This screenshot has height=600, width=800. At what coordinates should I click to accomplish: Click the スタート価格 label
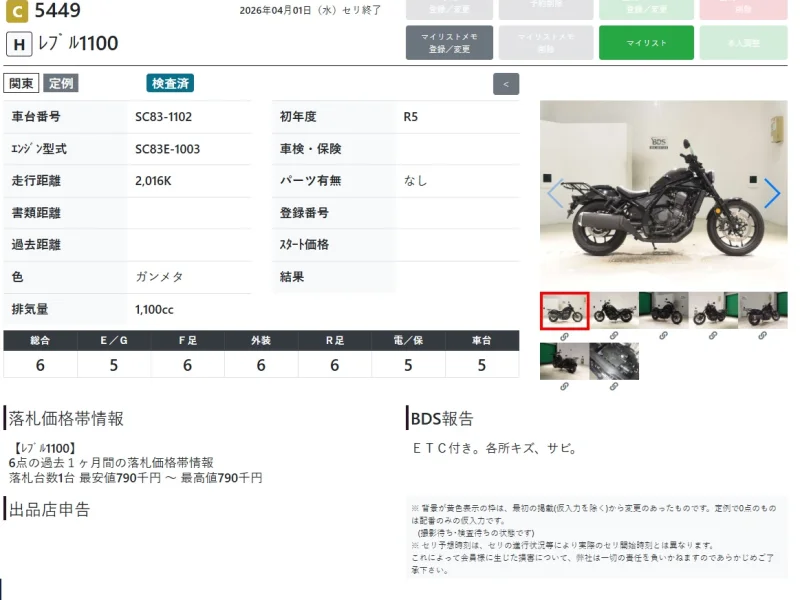tap(304, 245)
